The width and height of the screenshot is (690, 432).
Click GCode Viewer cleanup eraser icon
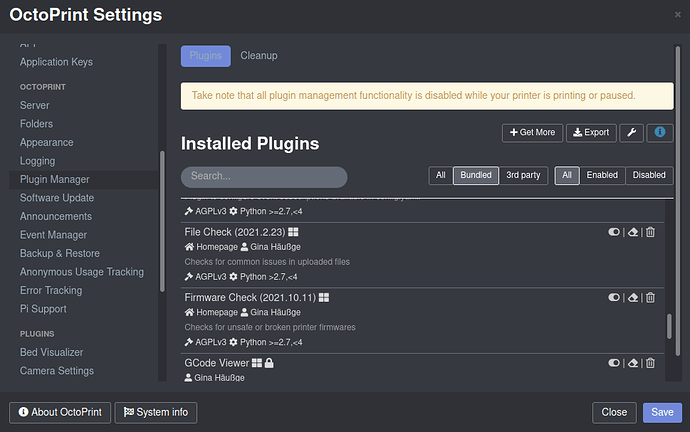633,363
